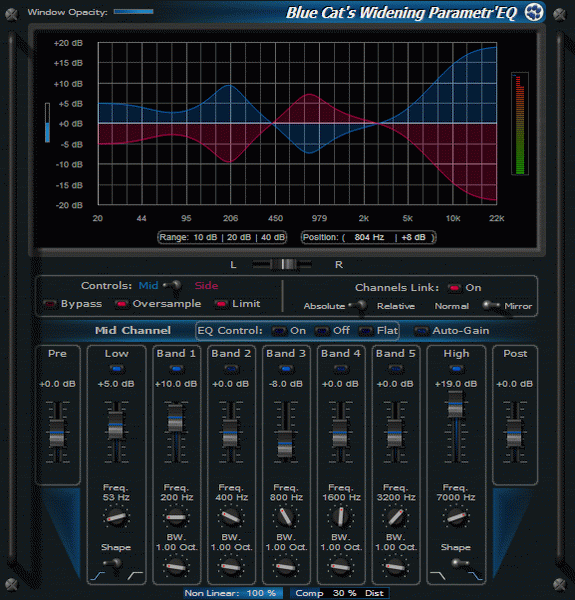Toggle the Oversample LED button

tap(121, 304)
